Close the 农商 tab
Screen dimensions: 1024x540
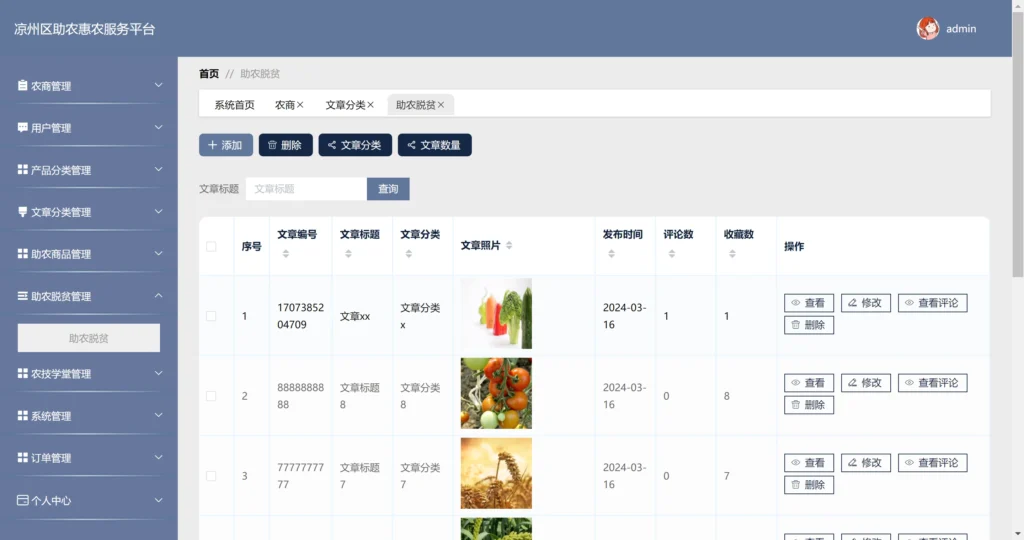pos(300,104)
